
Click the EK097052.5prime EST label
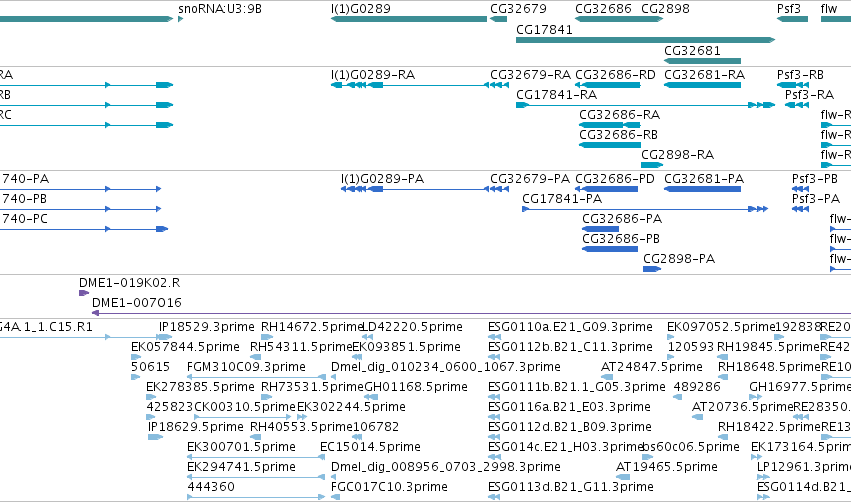[x=721, y=327]
